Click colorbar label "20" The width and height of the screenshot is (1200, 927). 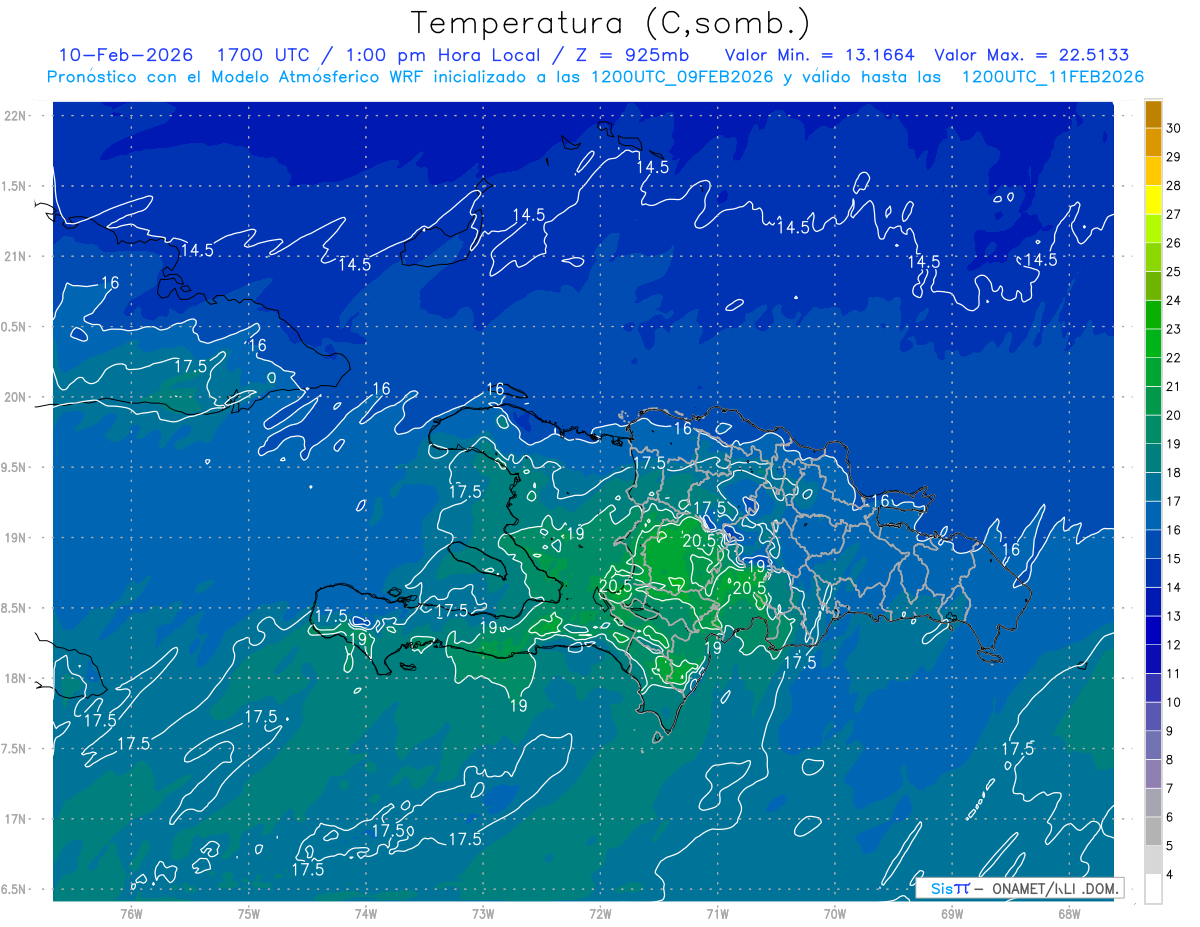pos(1174,415)
